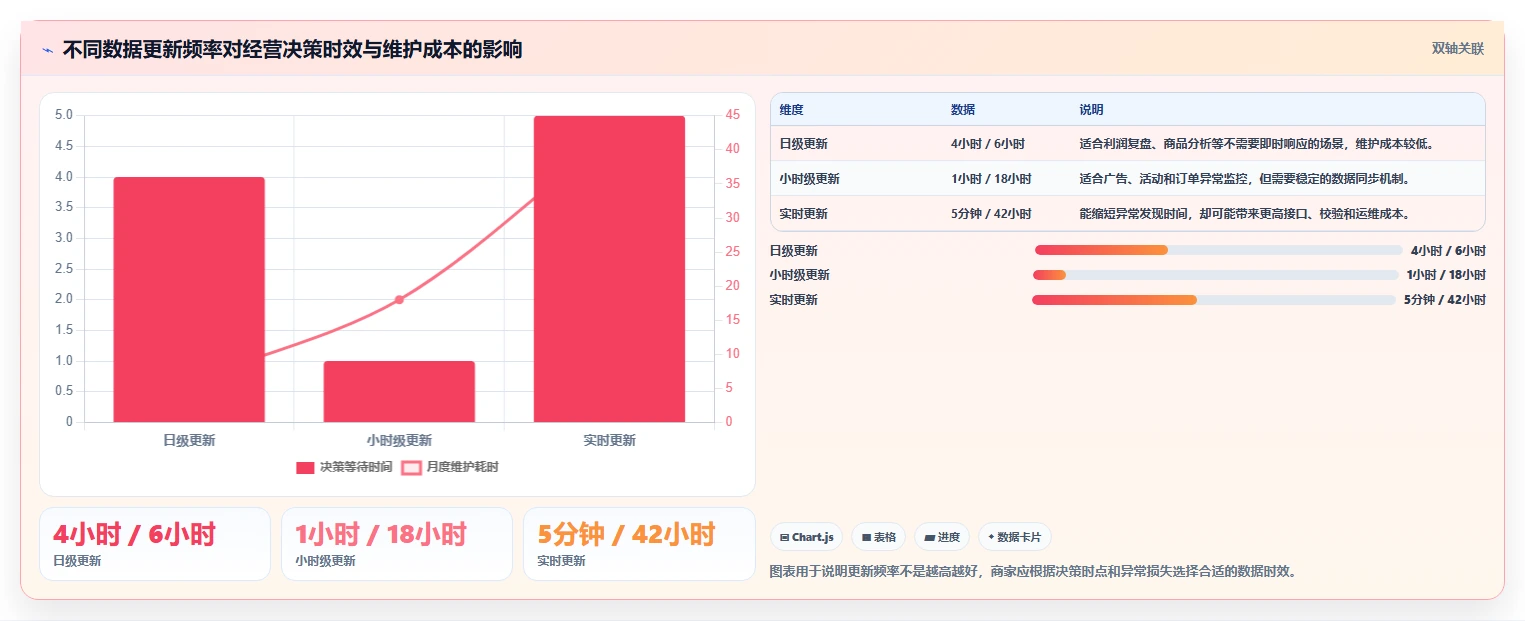
Task: Click the 日级更新 bar in the chart
Action: tap(189, 299)
